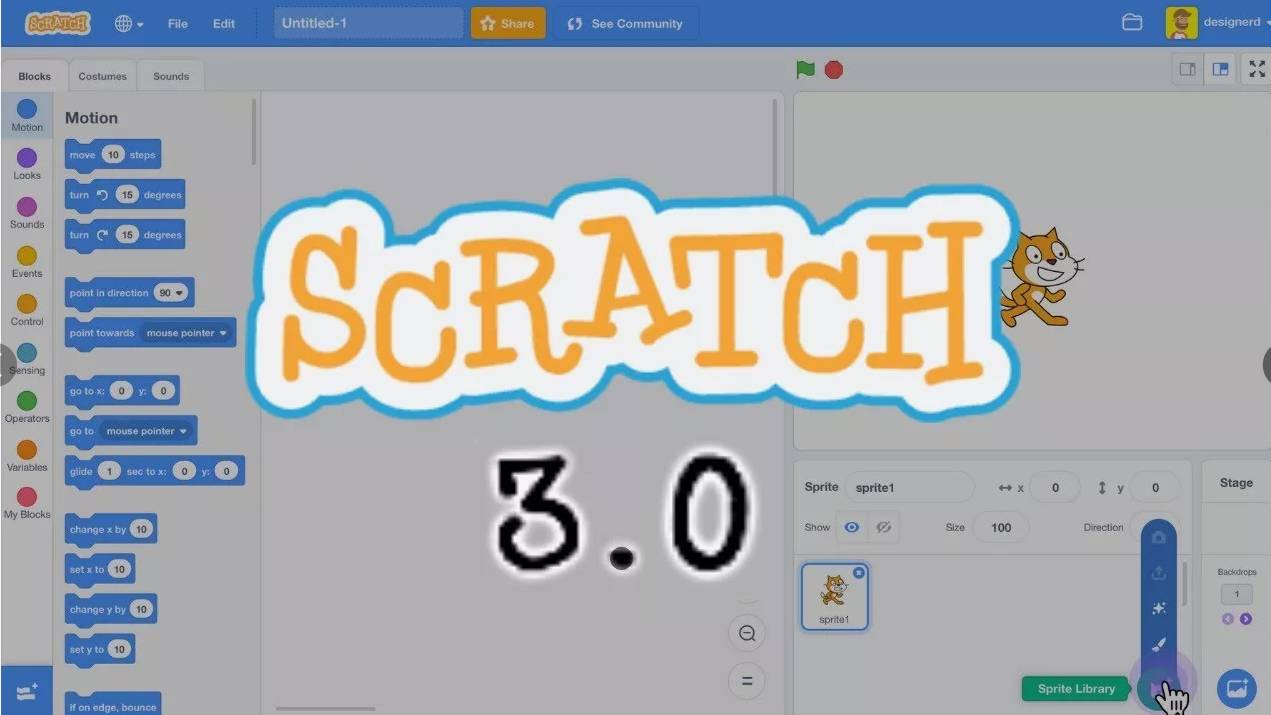Click the block palette vertical scrollbar
This screenshot has width=1271, height=715.
coord(254,132)
